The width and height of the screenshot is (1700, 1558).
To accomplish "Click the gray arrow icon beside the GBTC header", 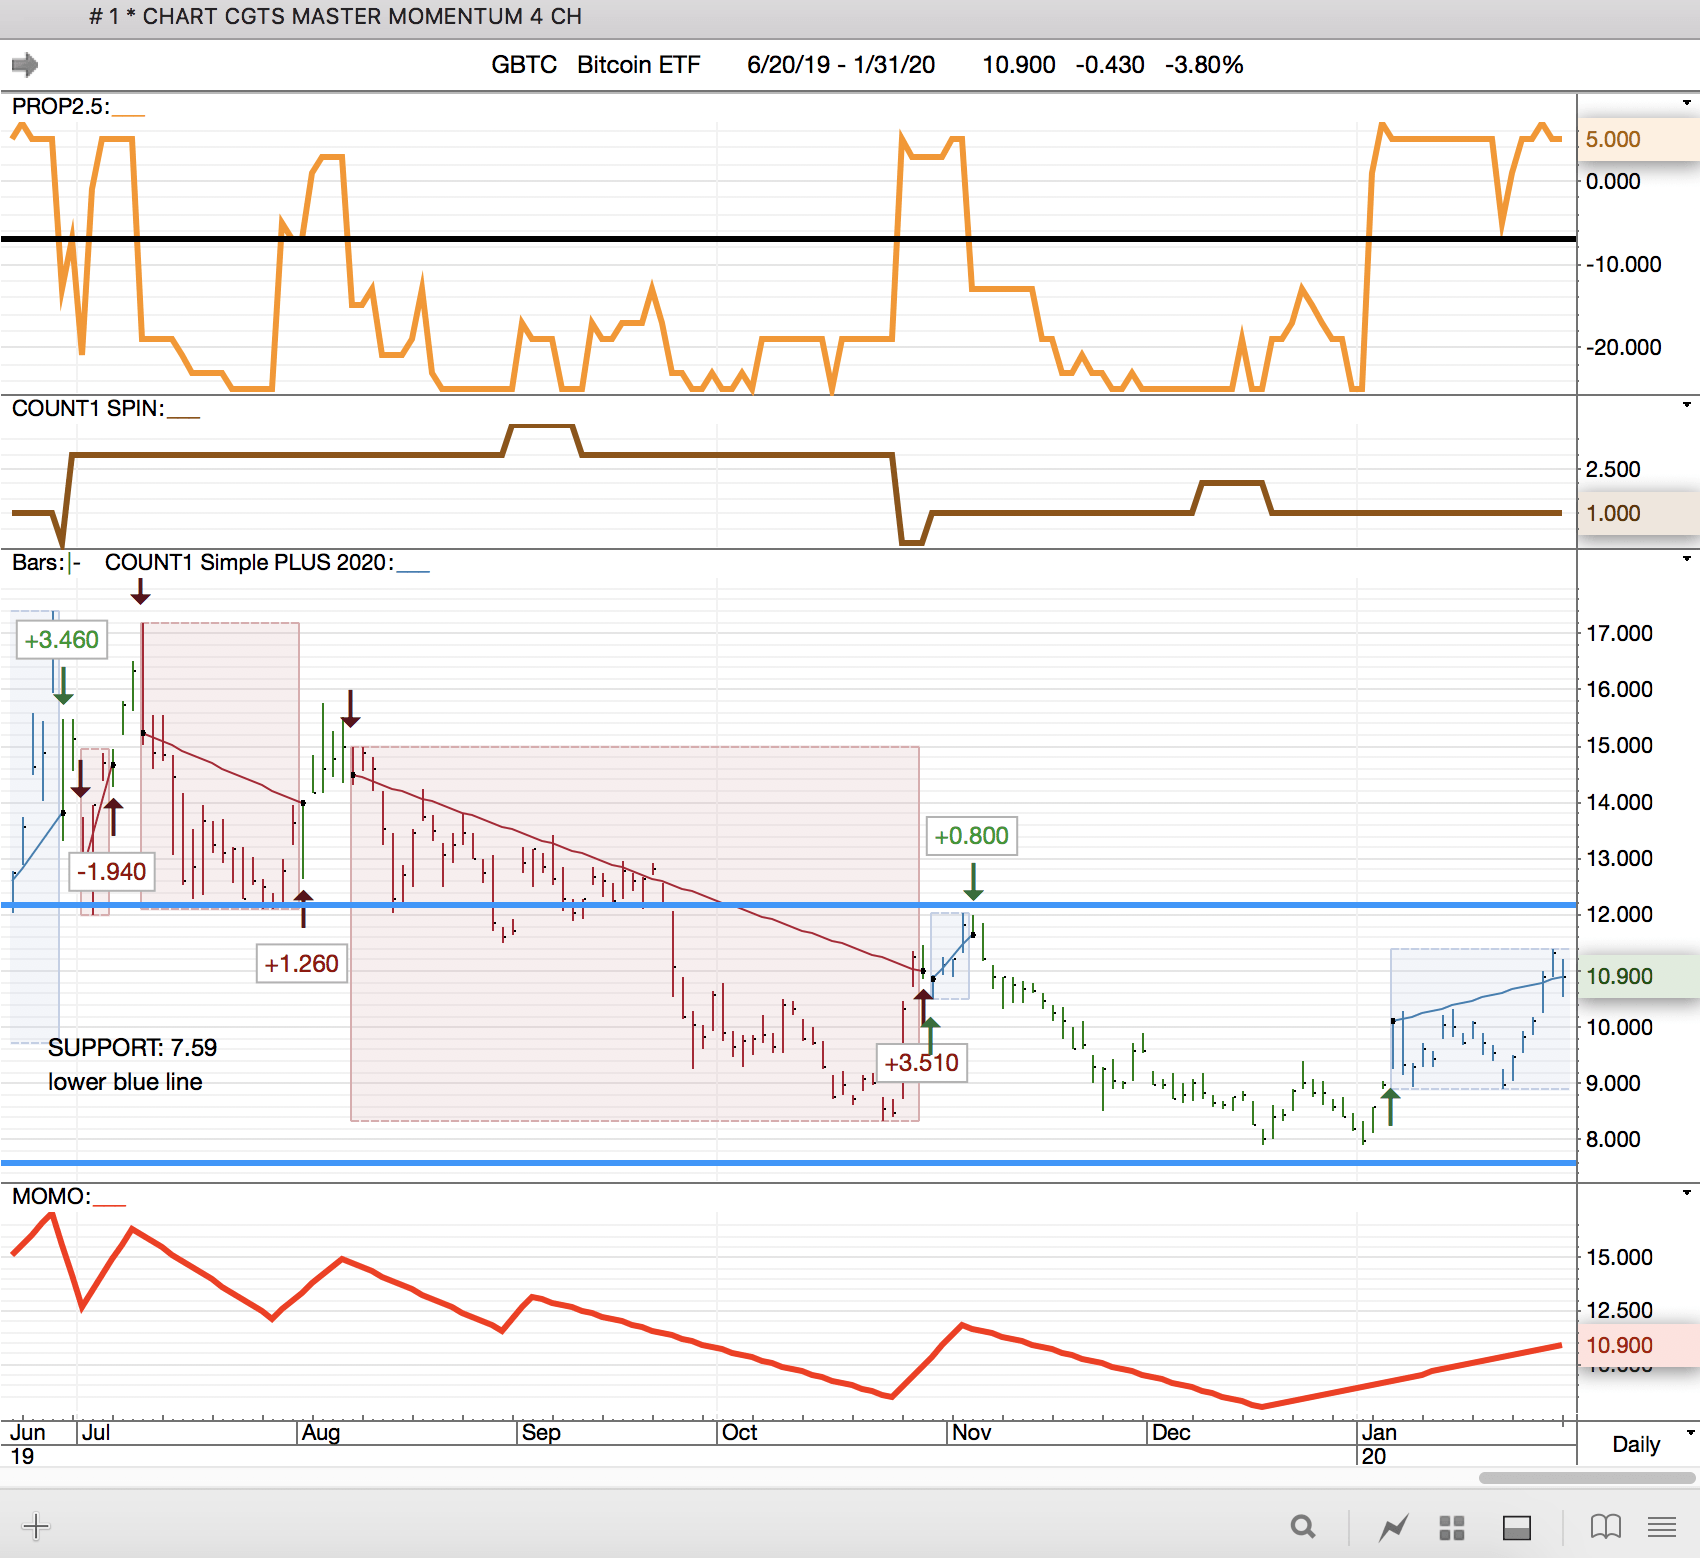I will pos(25,65).
